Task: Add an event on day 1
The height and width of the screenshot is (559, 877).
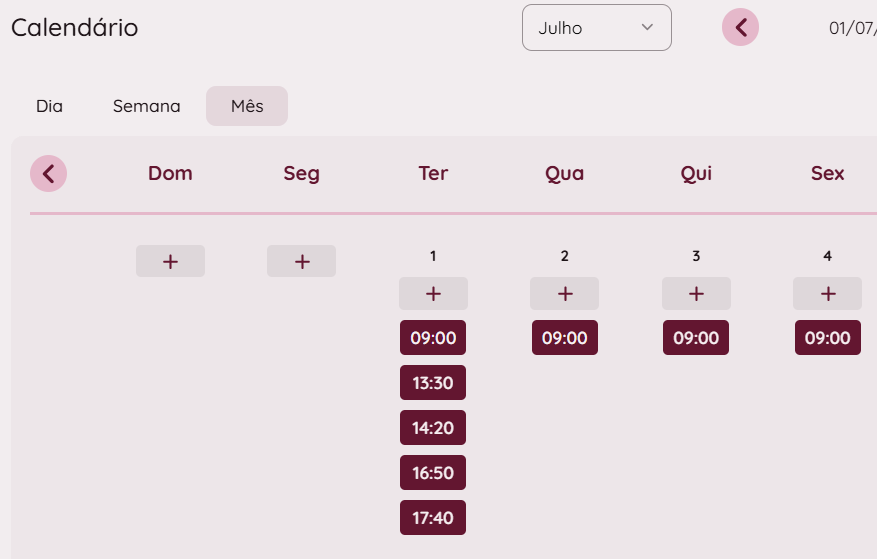Action: pyautogui.click(x=433, y=293)
